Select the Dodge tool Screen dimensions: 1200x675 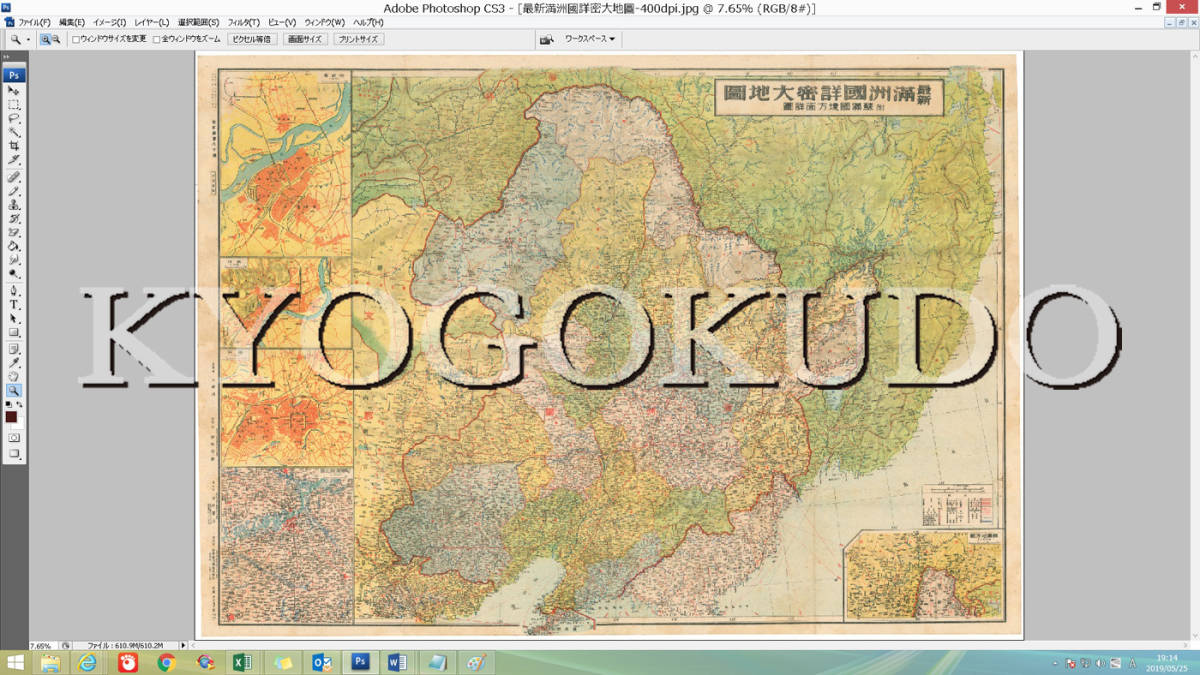click(x=14, y=273)
